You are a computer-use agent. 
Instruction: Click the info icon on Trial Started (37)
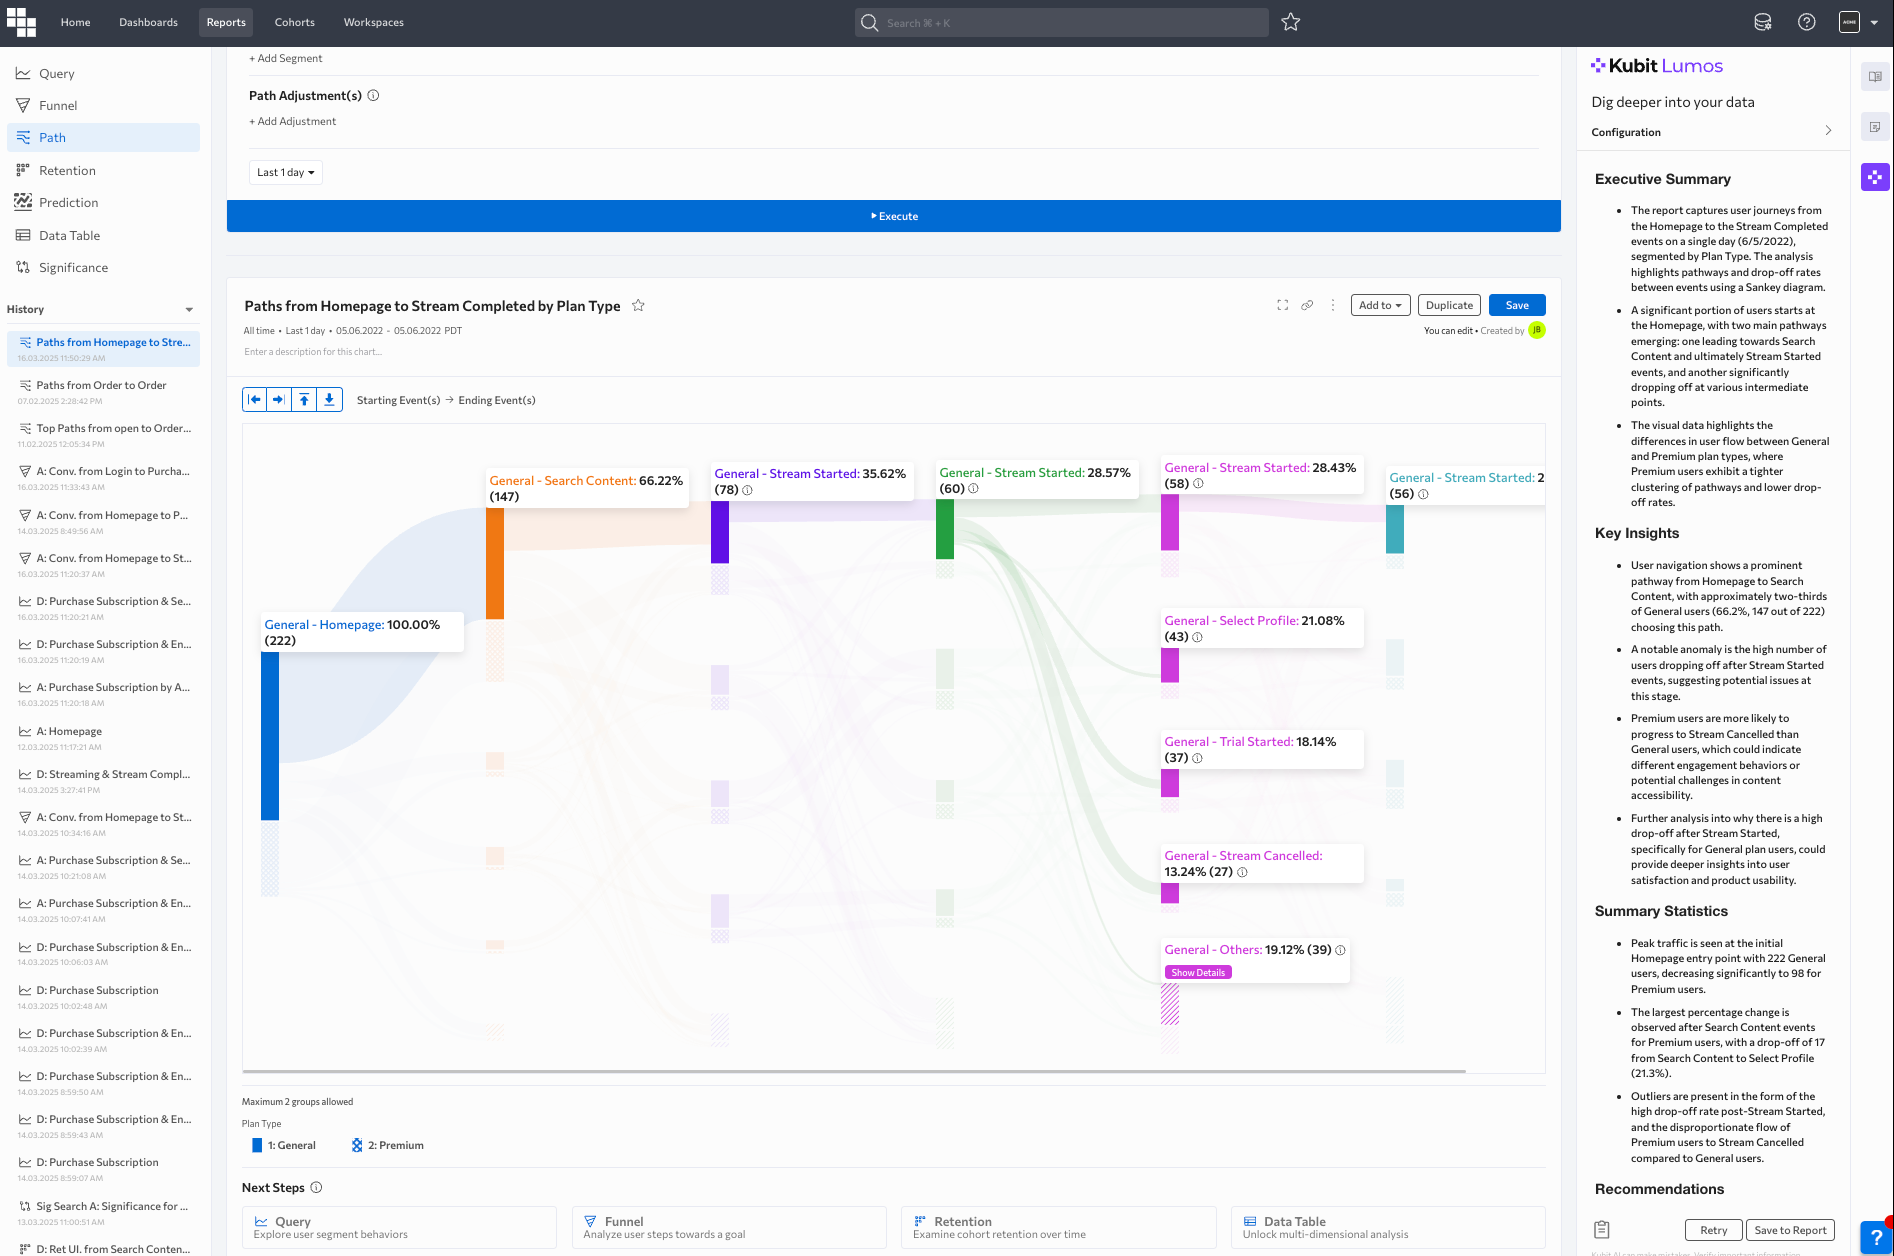[1197, 758]
